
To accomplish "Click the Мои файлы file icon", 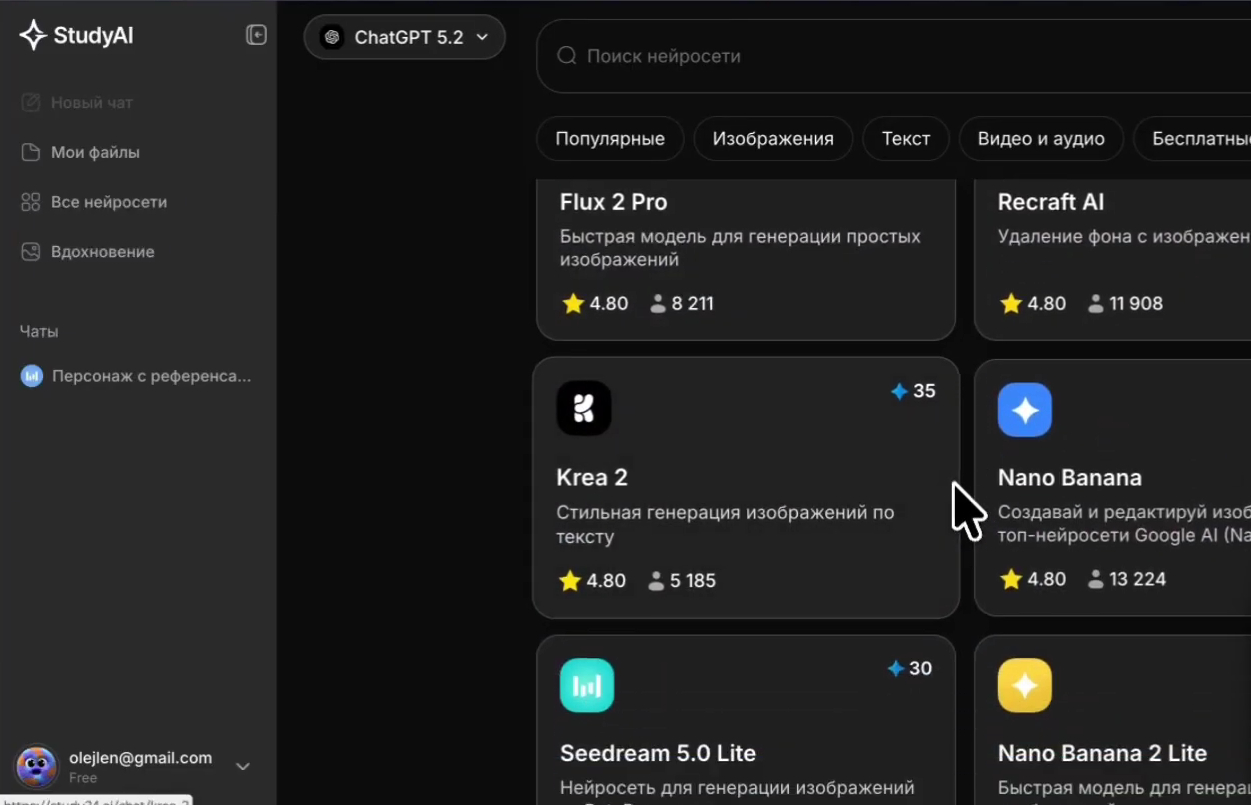I will pyautogui.click(x=31, y=152).
